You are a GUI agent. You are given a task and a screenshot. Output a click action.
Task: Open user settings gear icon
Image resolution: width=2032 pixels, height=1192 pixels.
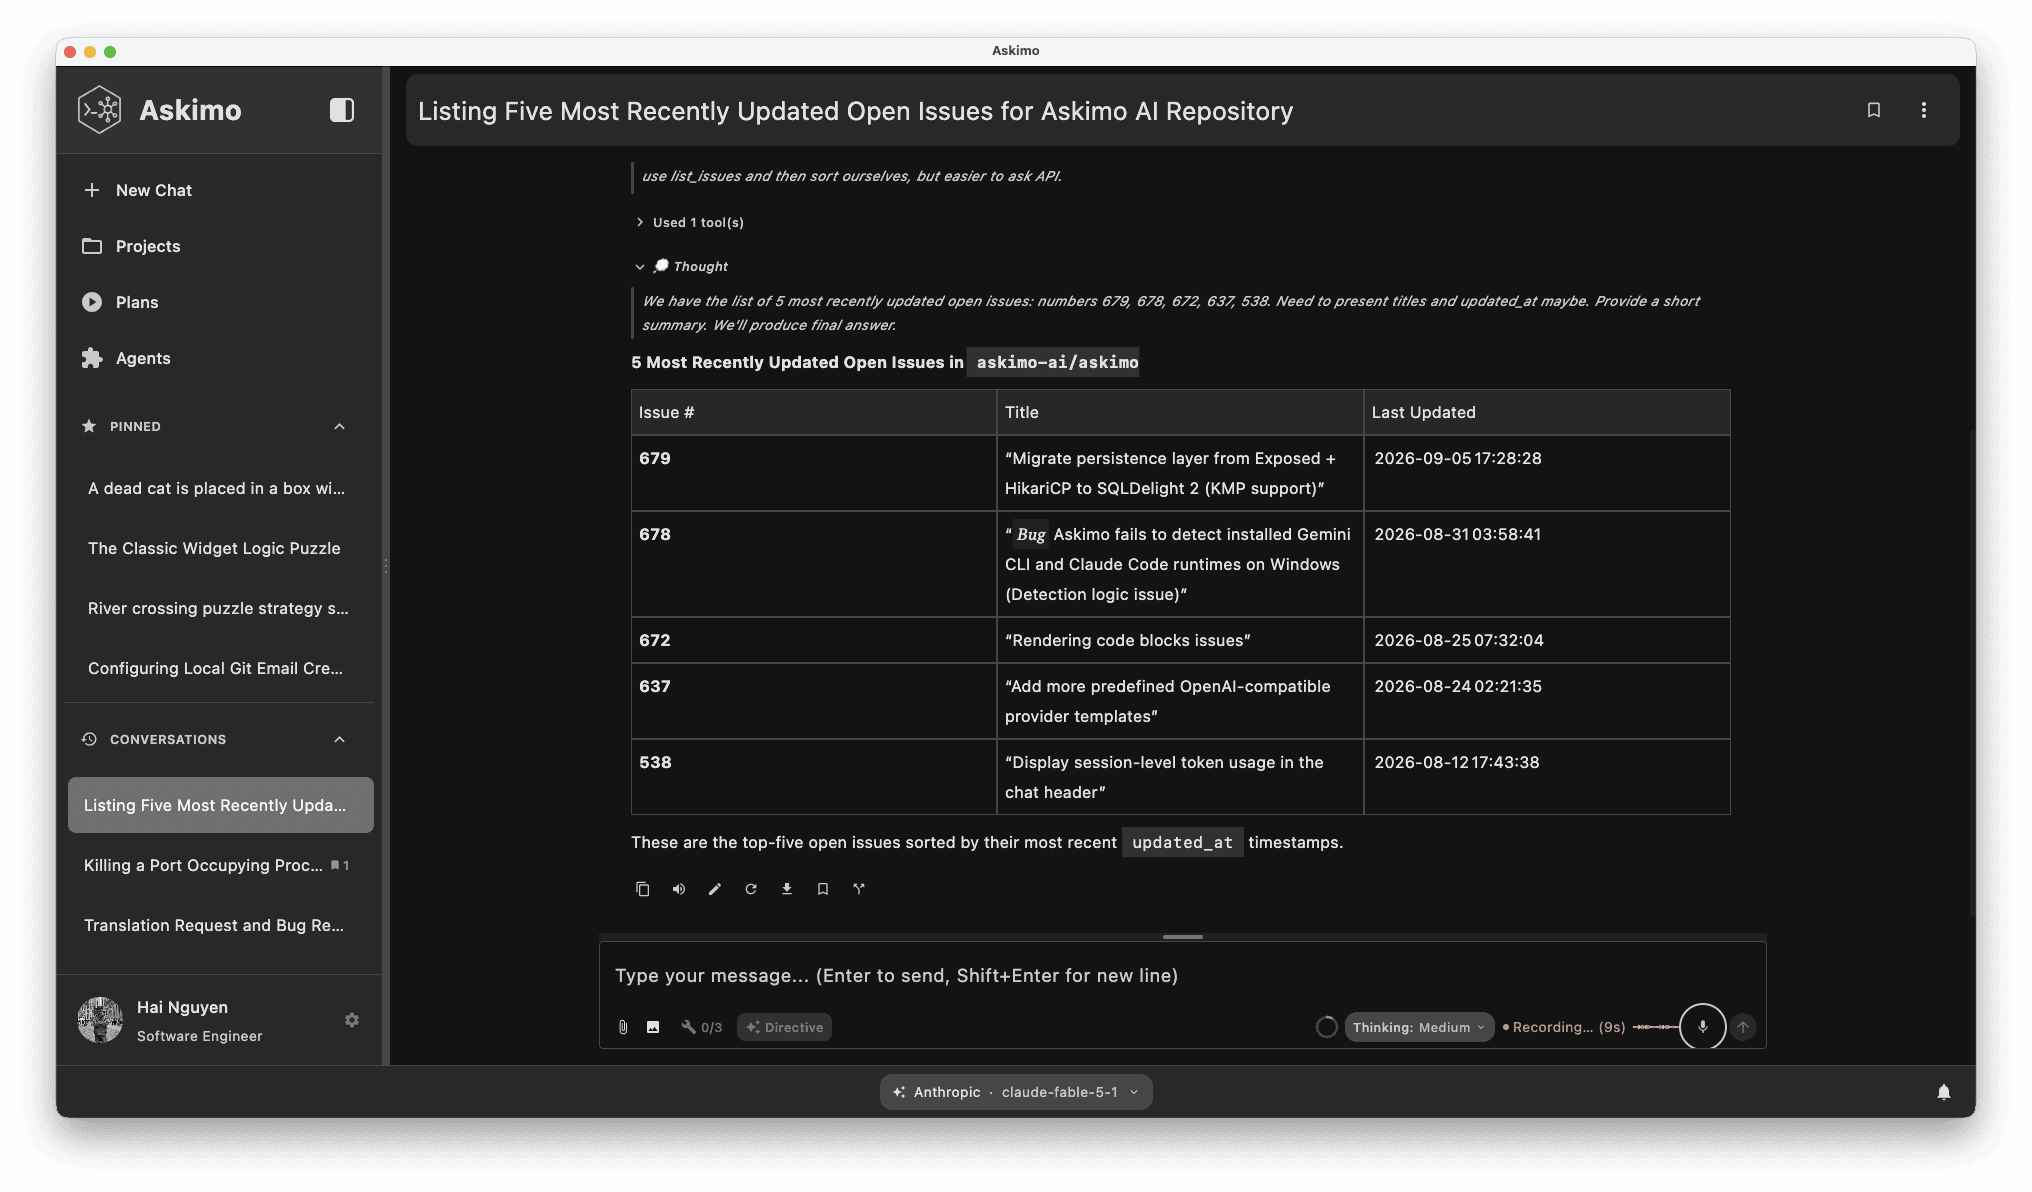pos(352,1020)
